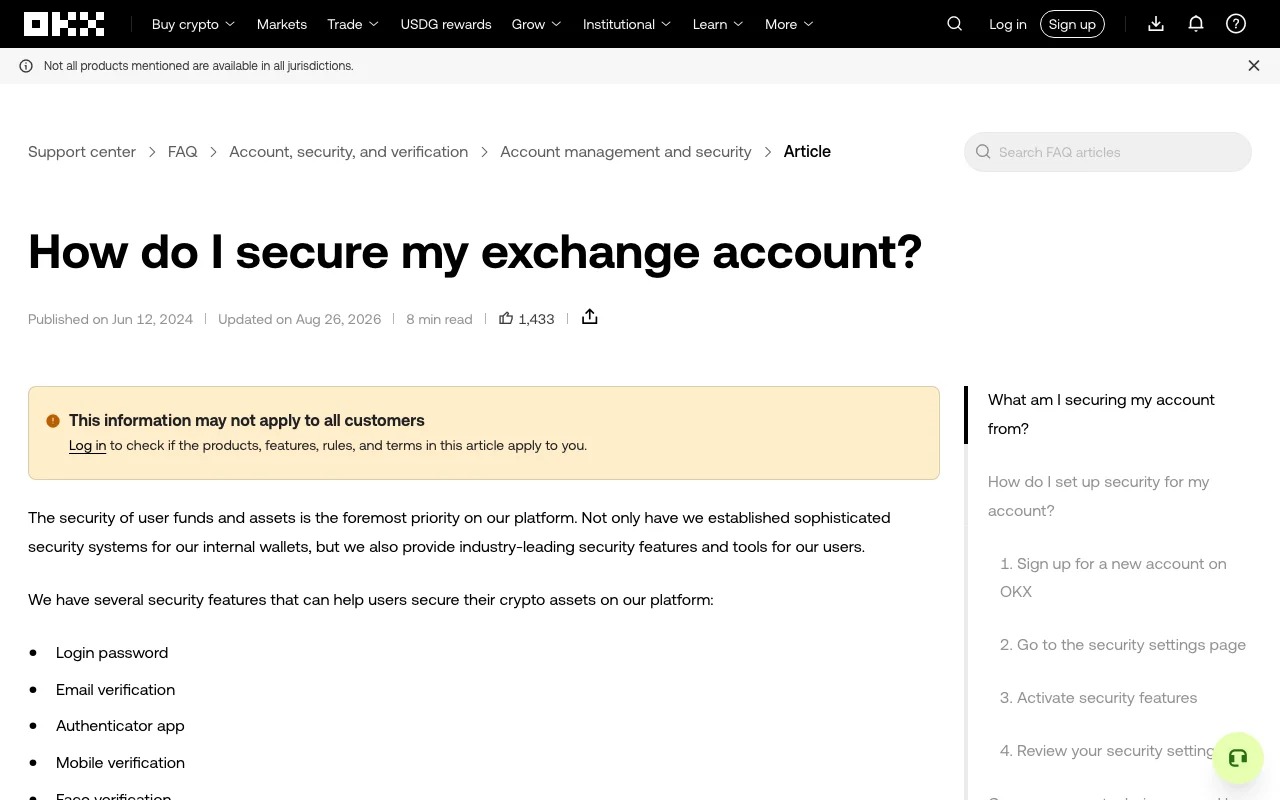
Task: Navigate to Support center breadcrumb
Action: (x=82, y=152)
